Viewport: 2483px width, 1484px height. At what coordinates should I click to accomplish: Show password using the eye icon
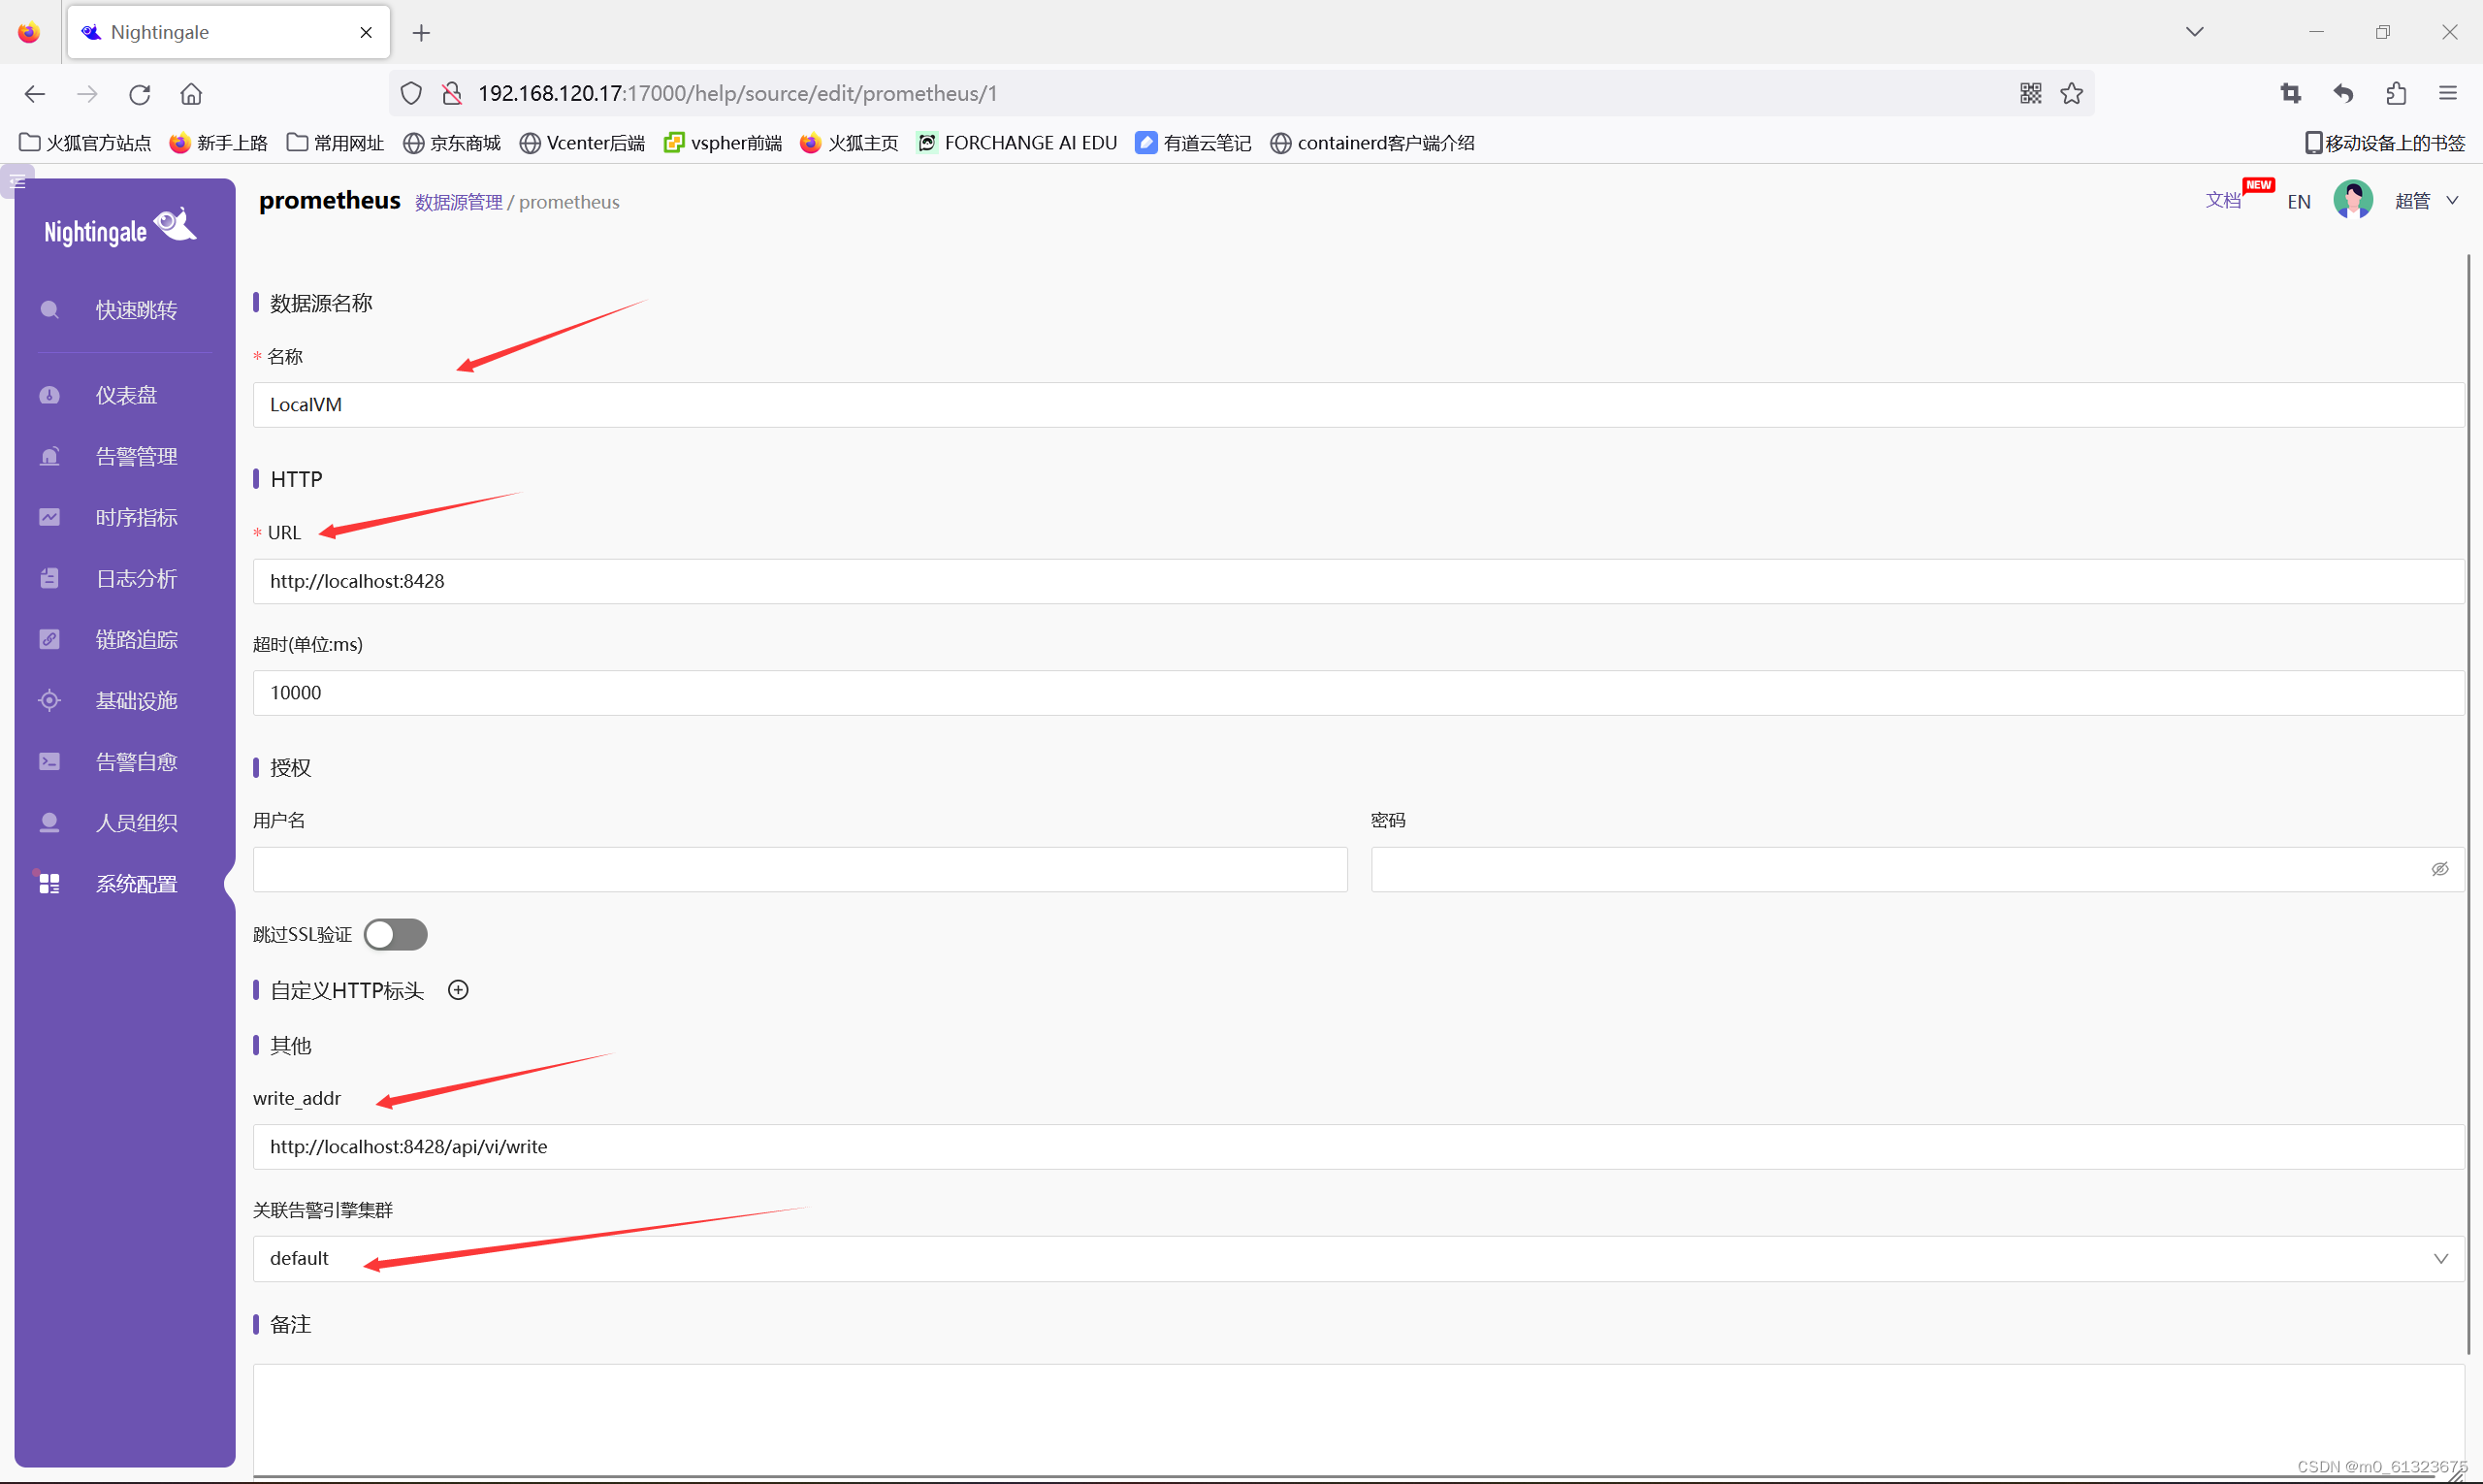coord(2439,869)
